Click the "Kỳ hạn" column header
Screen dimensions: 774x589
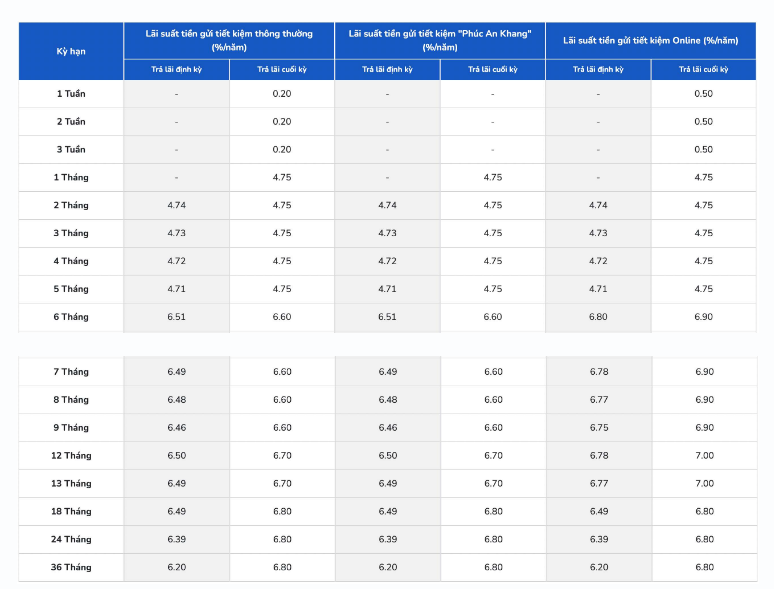pyautogui.click(x=71, y=51)
